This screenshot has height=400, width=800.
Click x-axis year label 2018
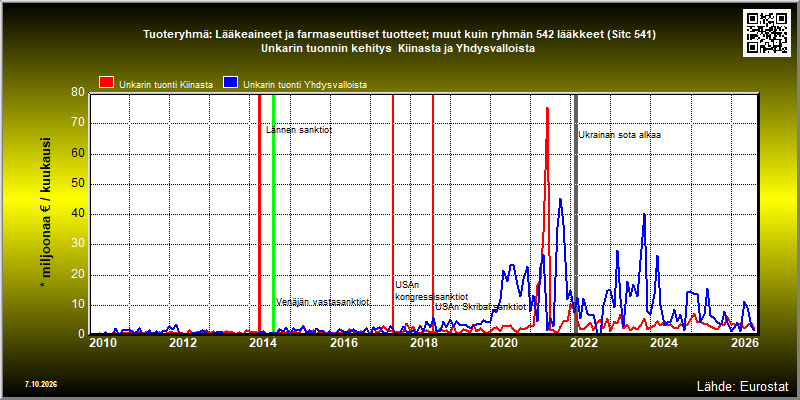[423, 342]
